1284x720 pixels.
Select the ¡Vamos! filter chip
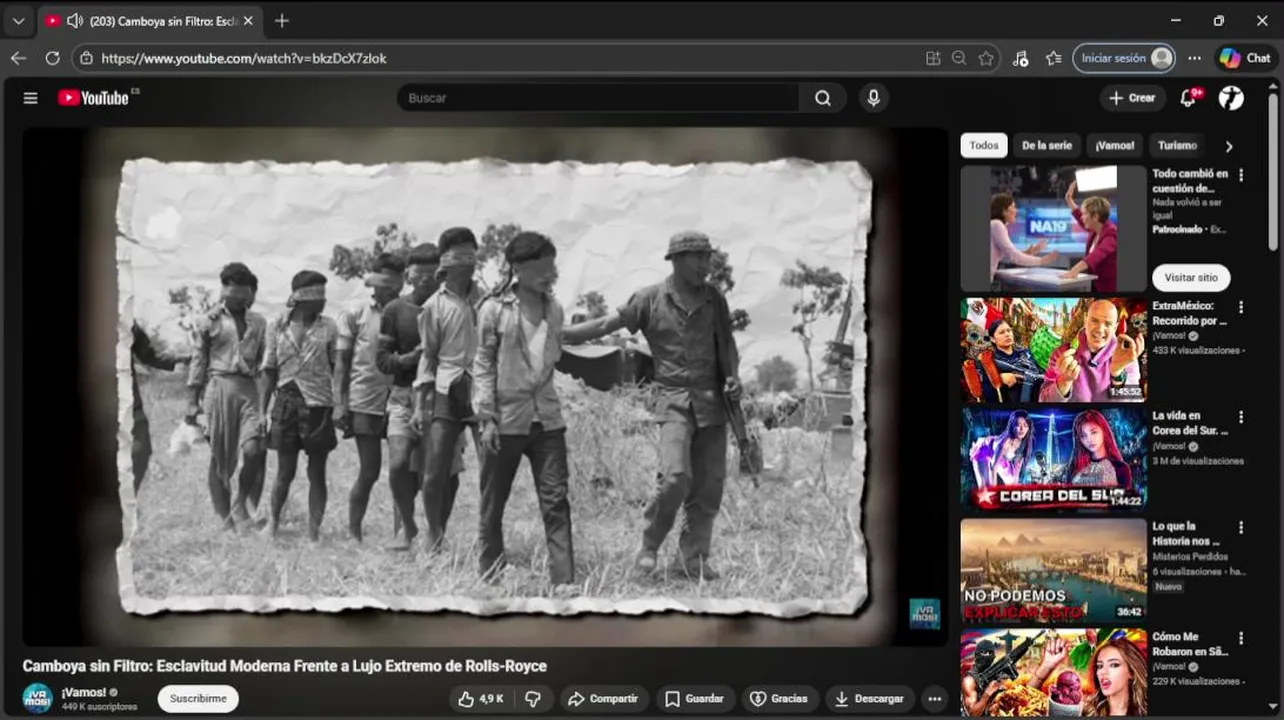(x=1114, y=146)
